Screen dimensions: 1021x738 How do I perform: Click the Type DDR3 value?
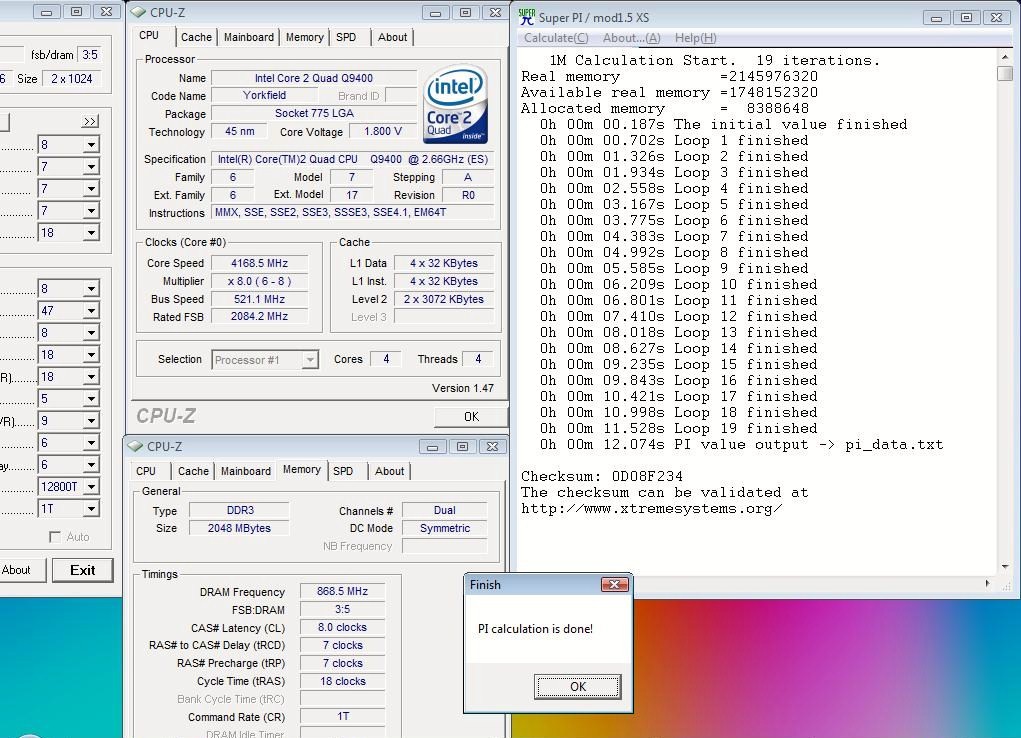coord(240,511)
